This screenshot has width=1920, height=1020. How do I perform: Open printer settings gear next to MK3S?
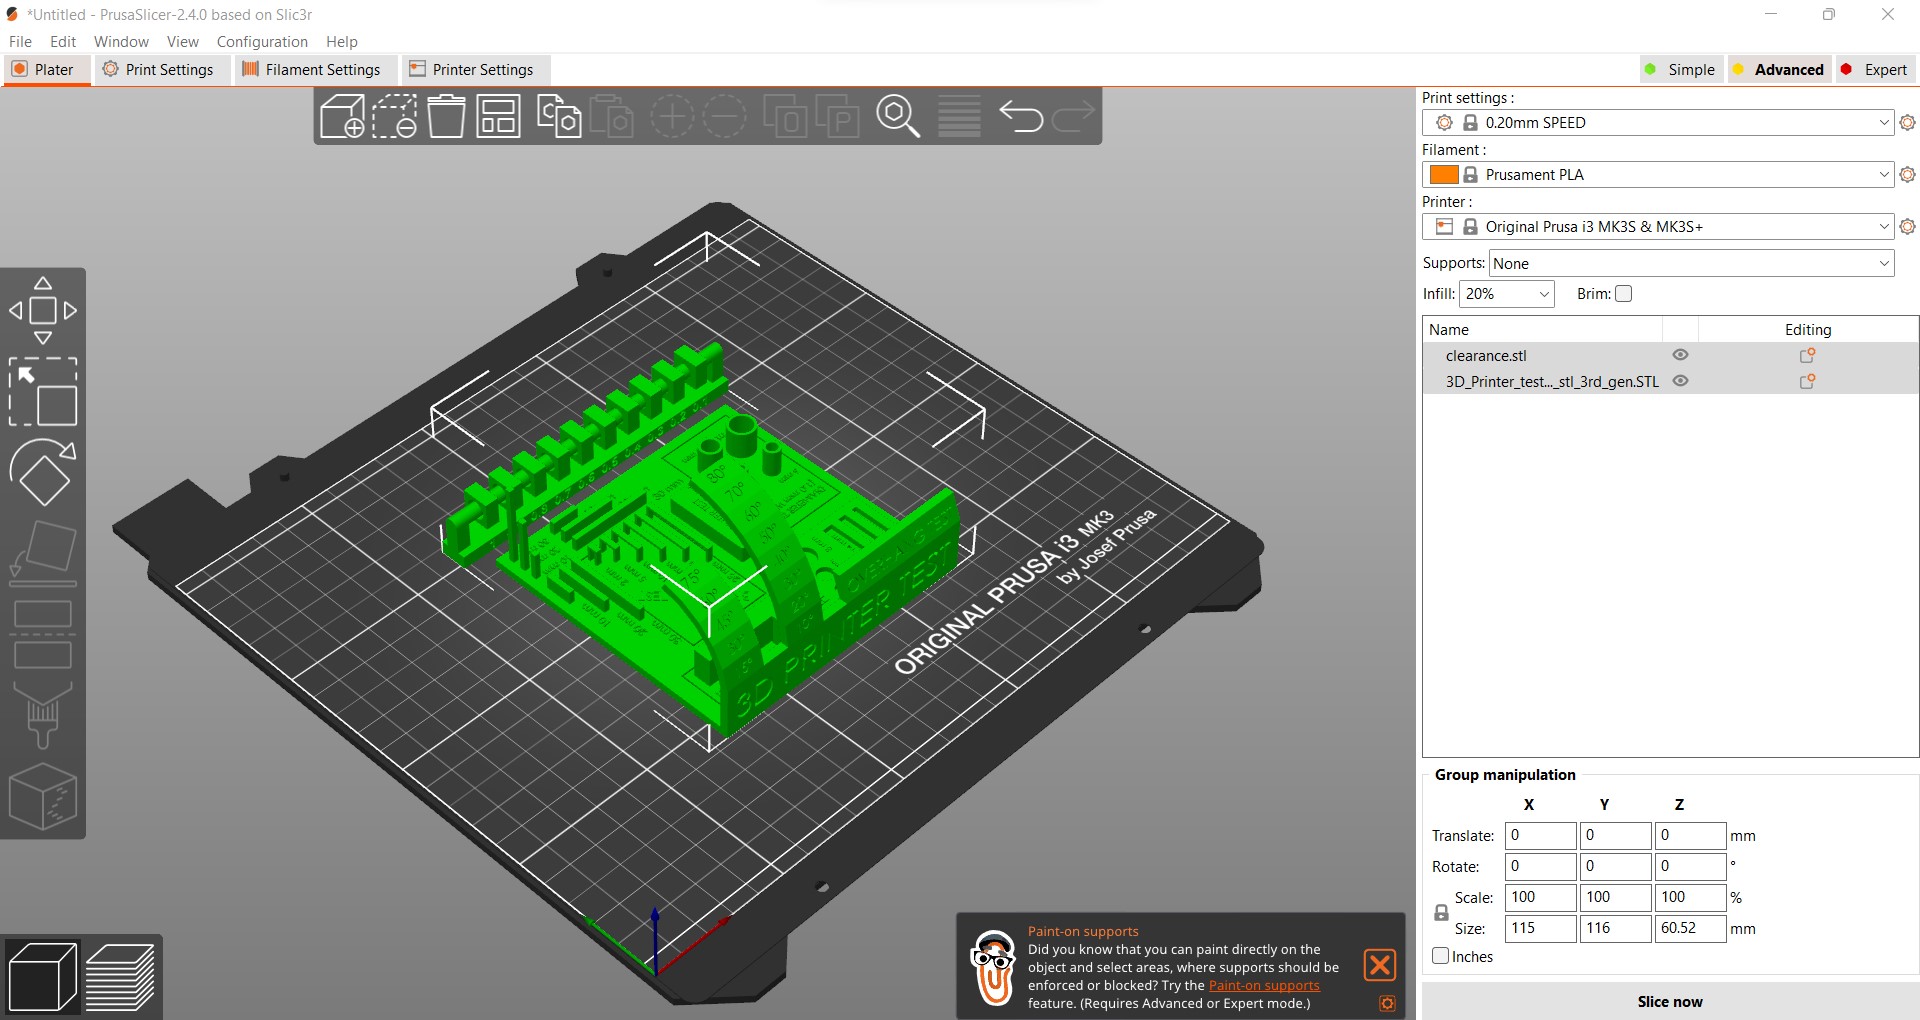pos(1907,226)
